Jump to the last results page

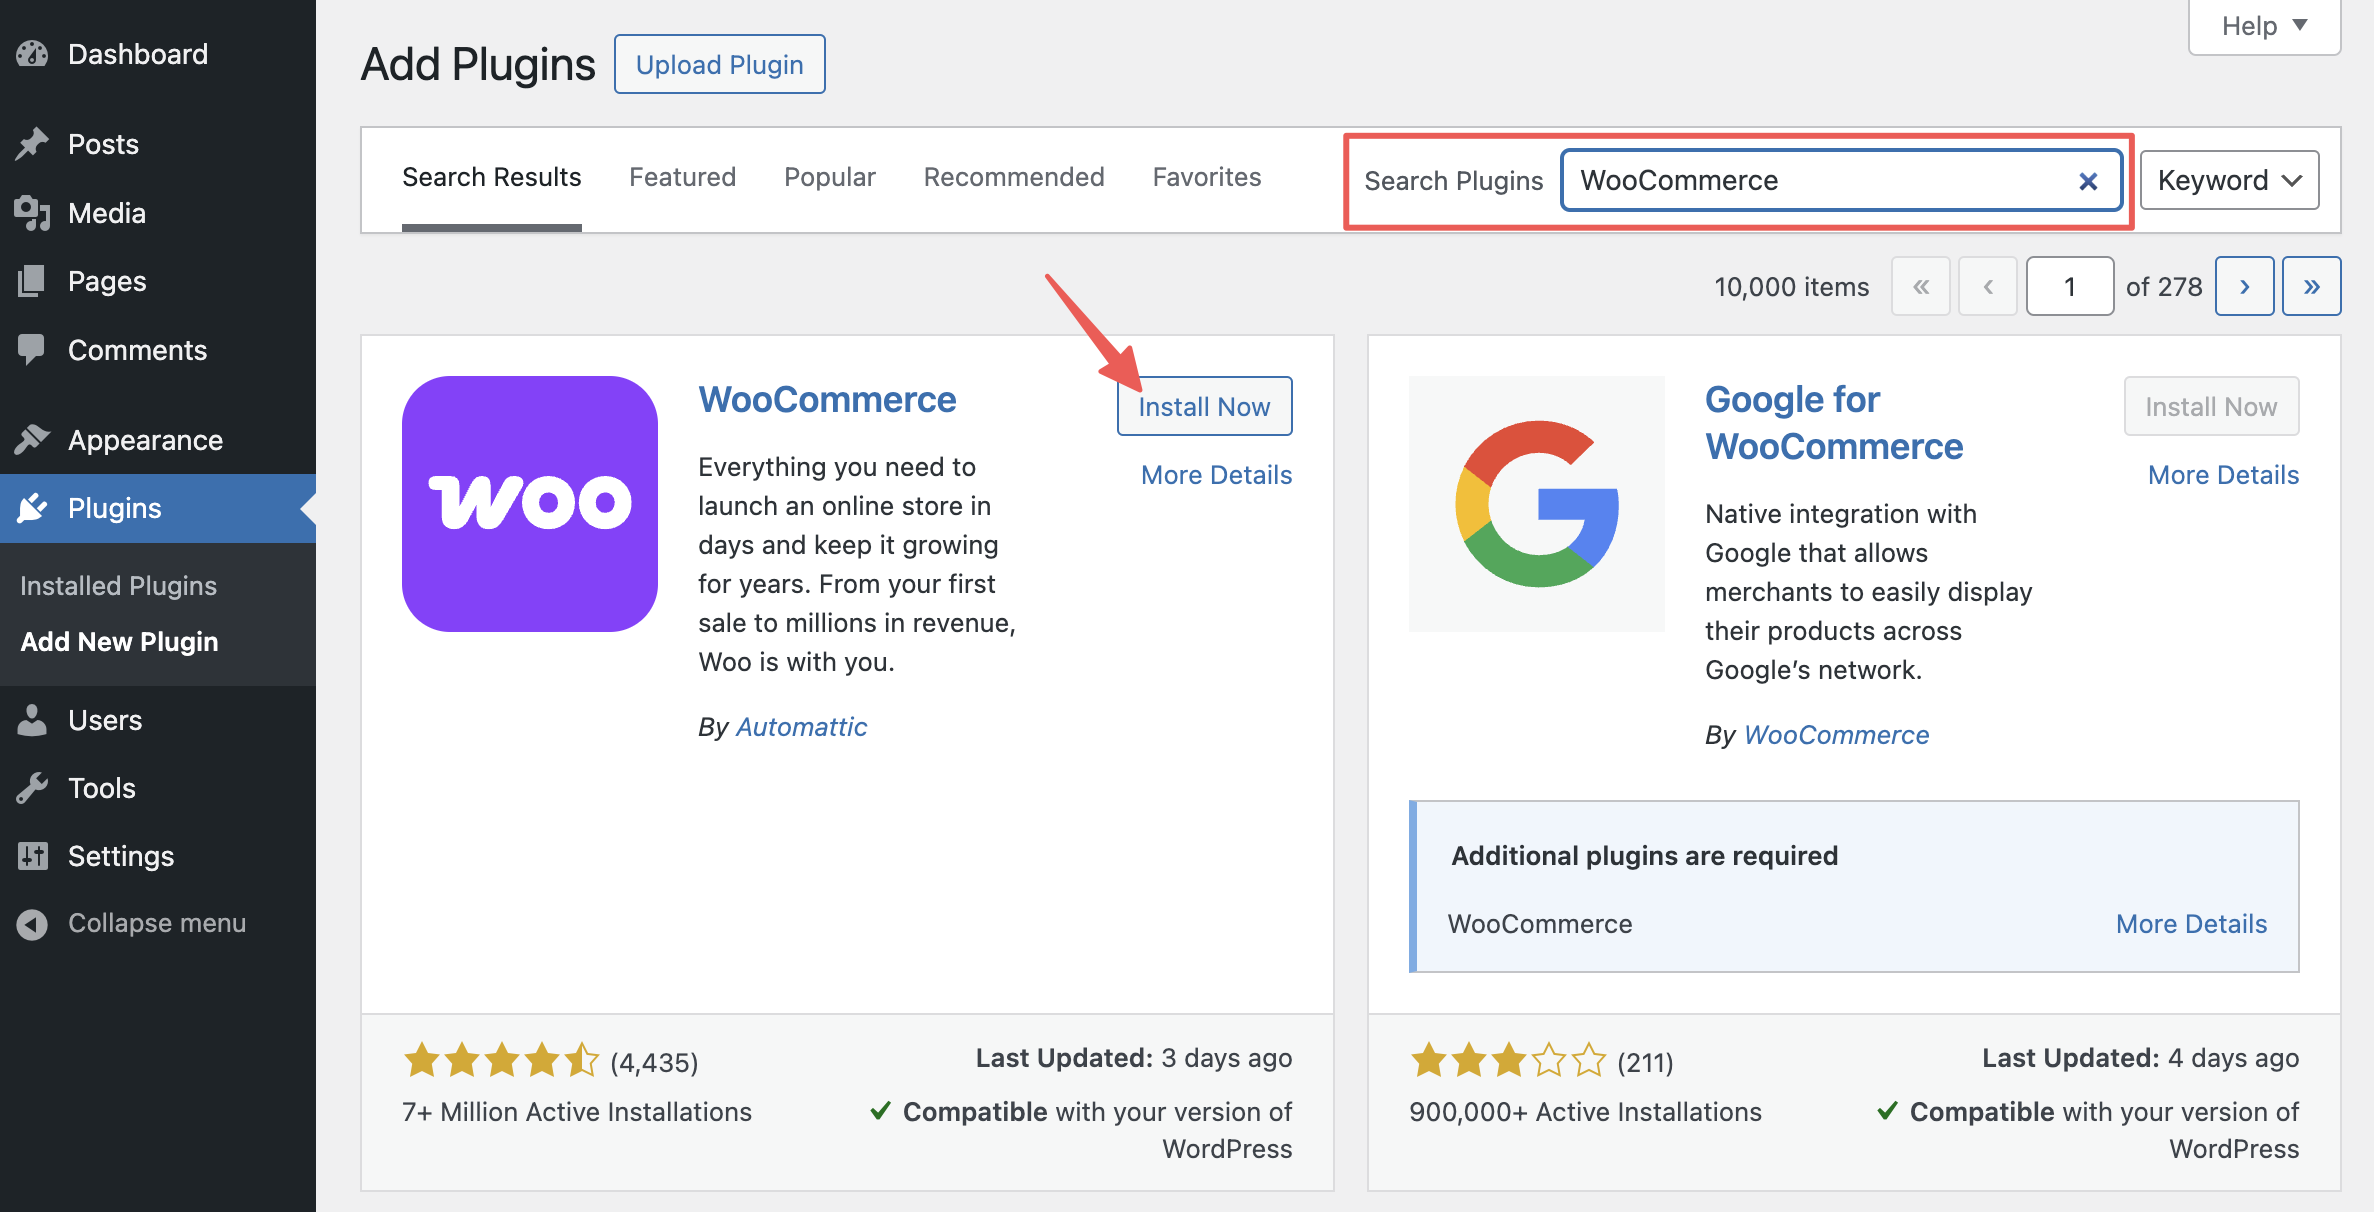(x=2311, y=286)
